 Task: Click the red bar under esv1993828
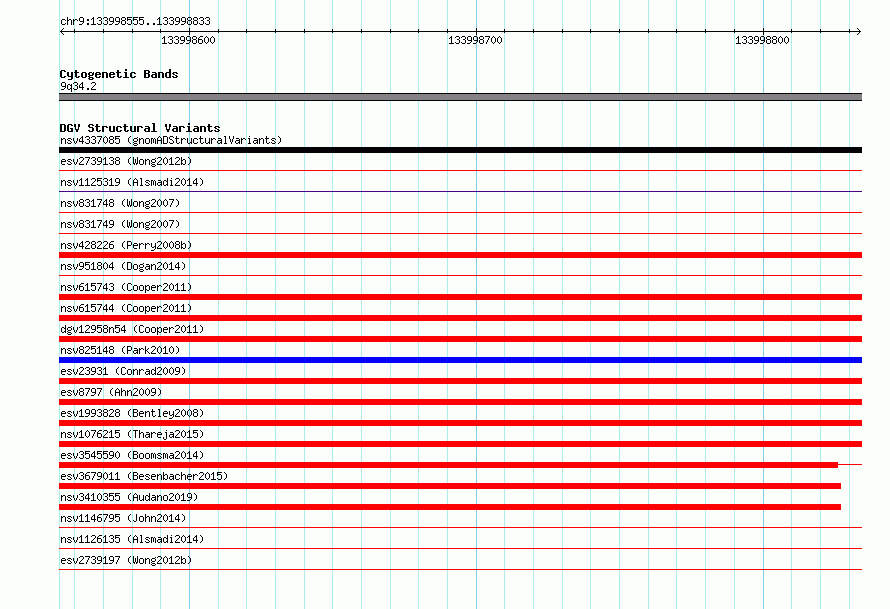tap(460, 423)
